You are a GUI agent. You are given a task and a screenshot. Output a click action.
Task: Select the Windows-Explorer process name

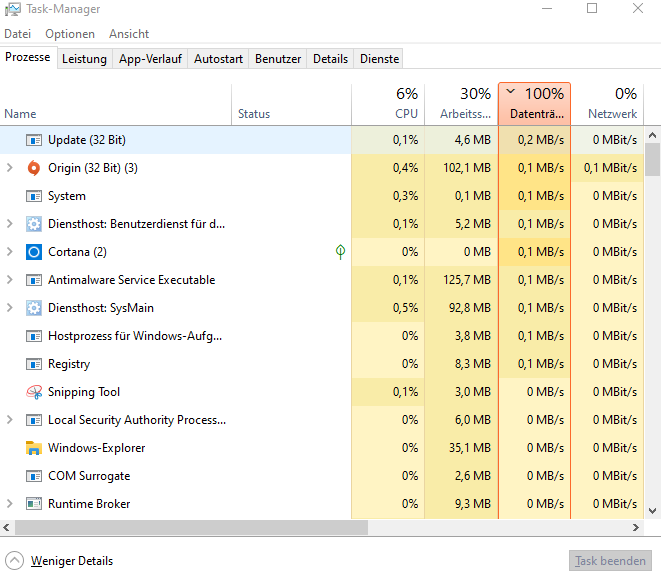[97, 448]
